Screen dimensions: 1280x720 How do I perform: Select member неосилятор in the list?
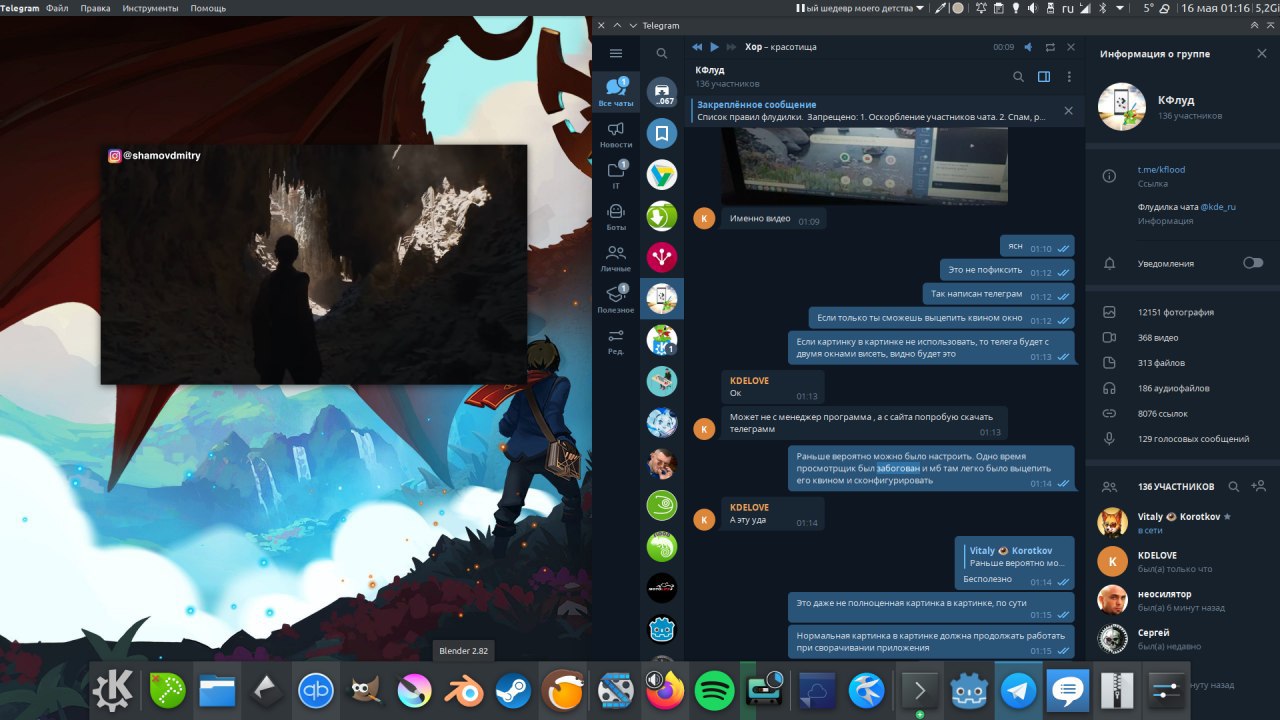tap(1183, 600)
